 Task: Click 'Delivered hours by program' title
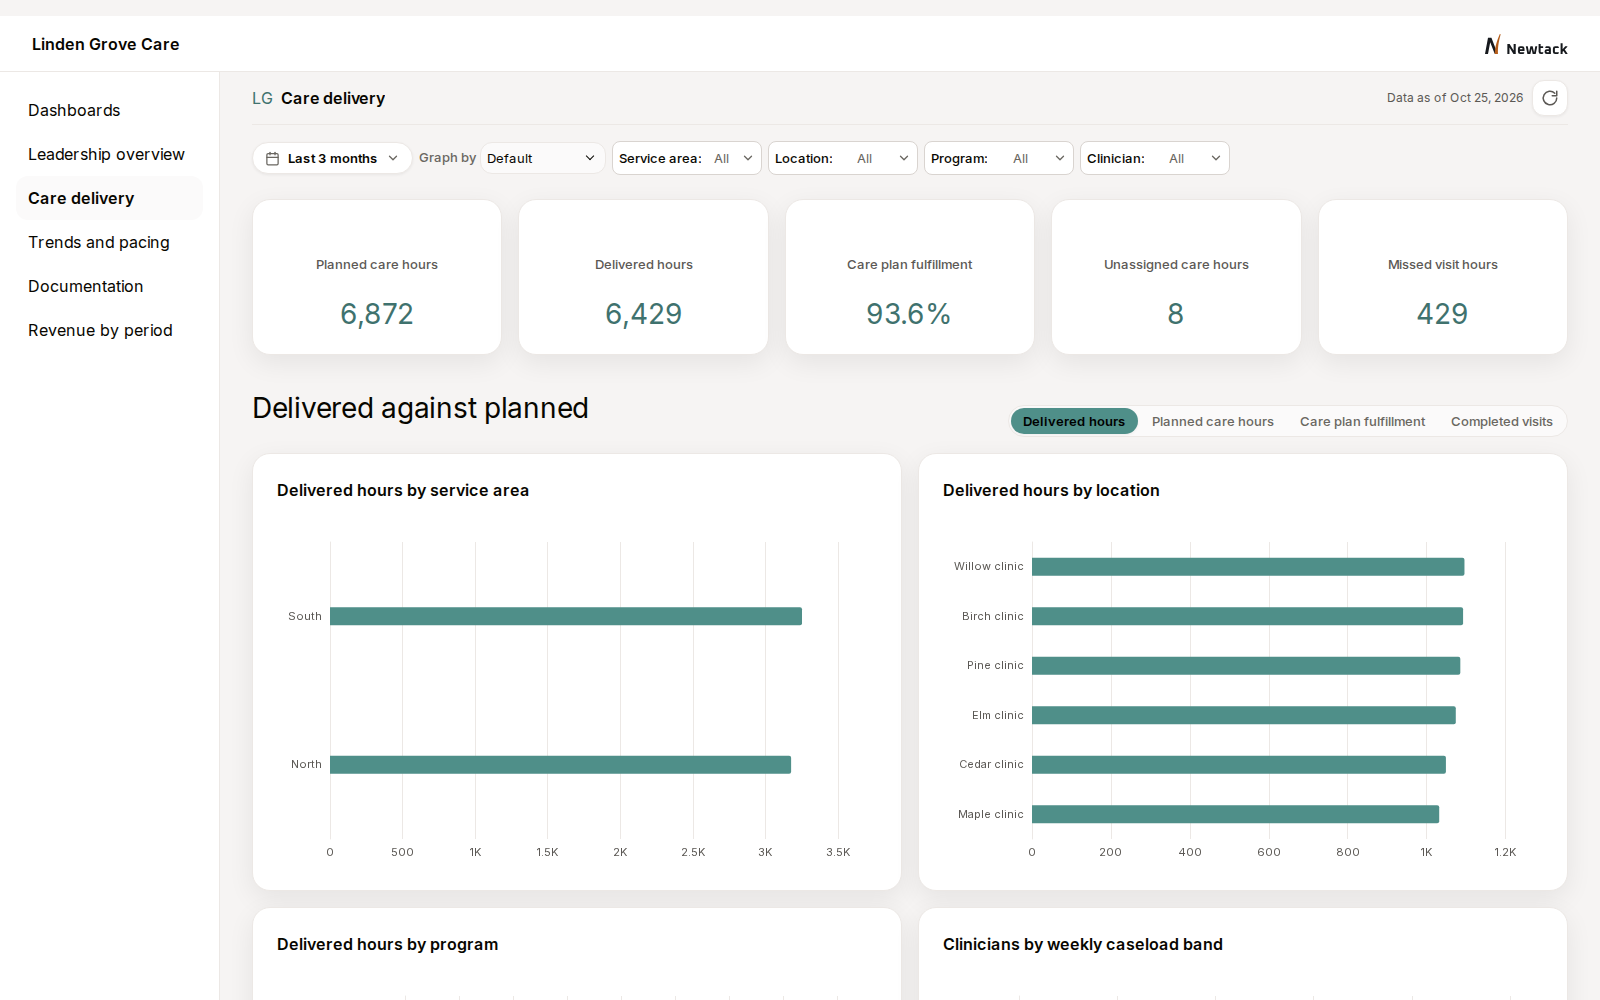pyautogui.click(x=387, y=944)
